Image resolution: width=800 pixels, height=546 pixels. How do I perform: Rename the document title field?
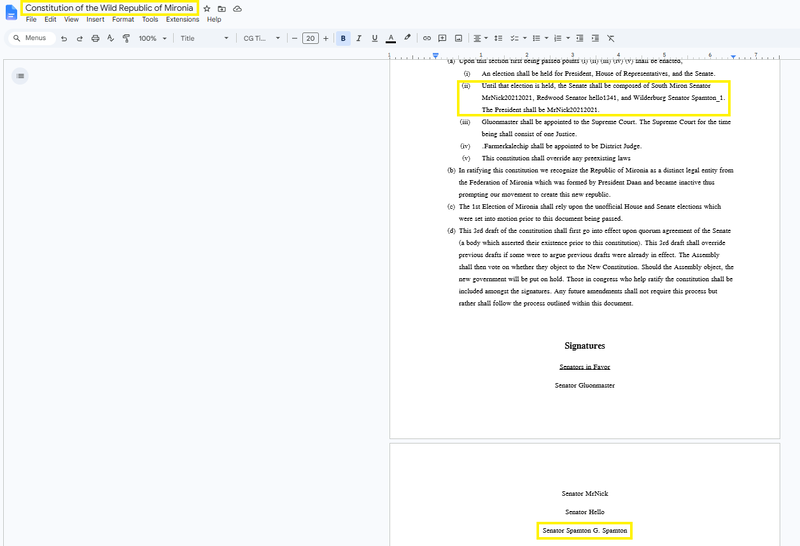pos(109,8)
